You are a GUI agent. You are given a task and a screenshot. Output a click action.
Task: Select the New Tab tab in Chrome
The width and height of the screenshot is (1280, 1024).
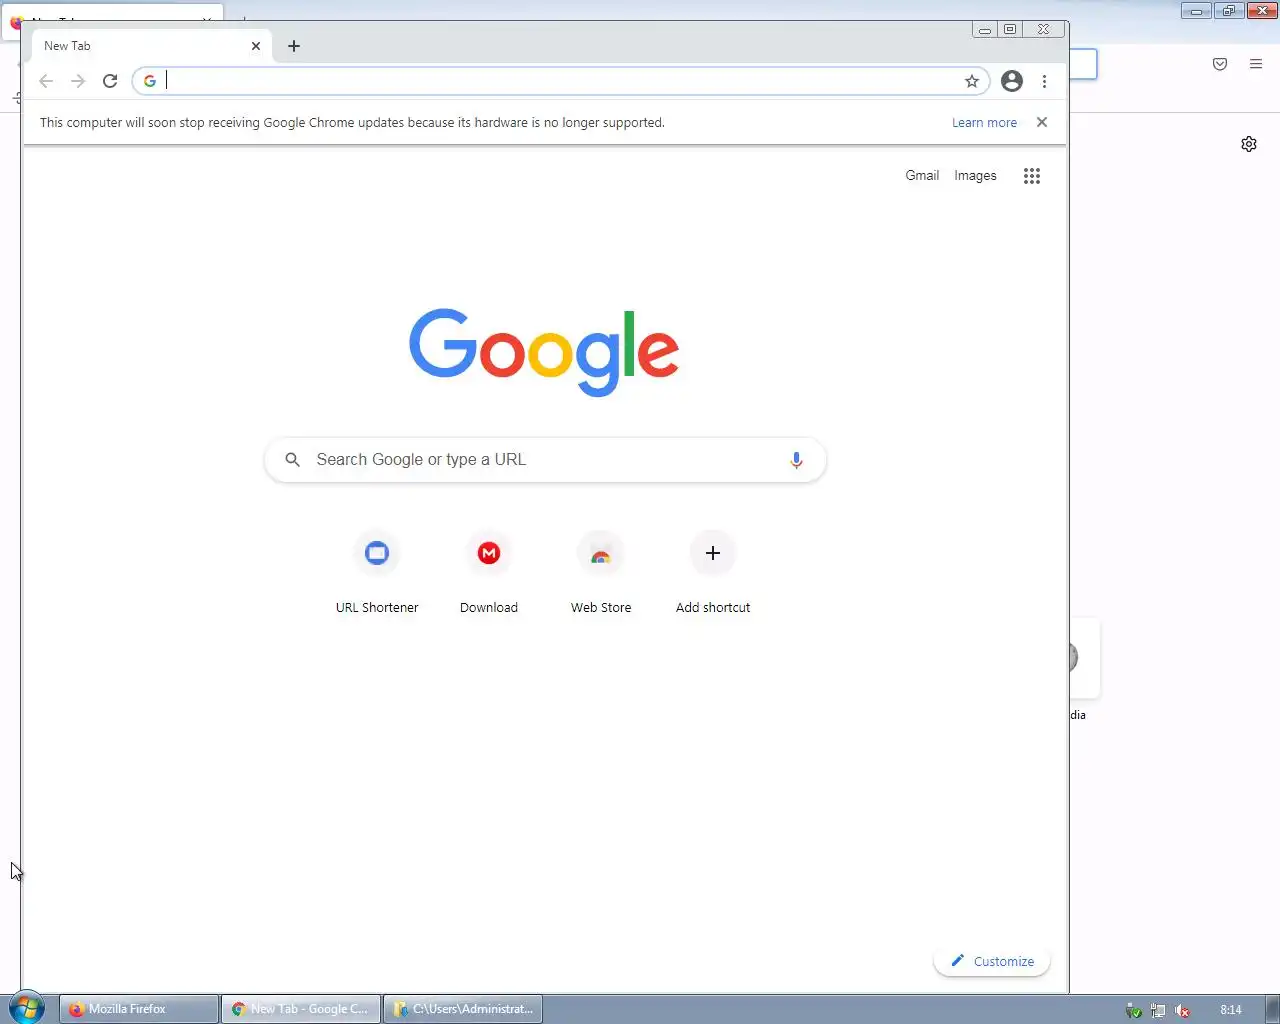coord(151,46)
